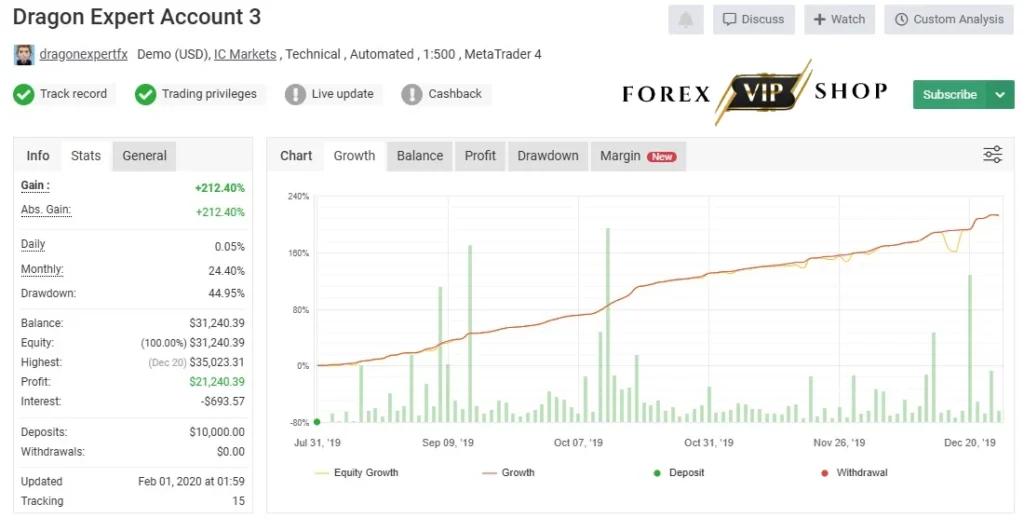Image resolution: width=1024 pixels, height=518 pixels.
Task: Click the Cashback warning icon
Action: click(x=411, y=95)
